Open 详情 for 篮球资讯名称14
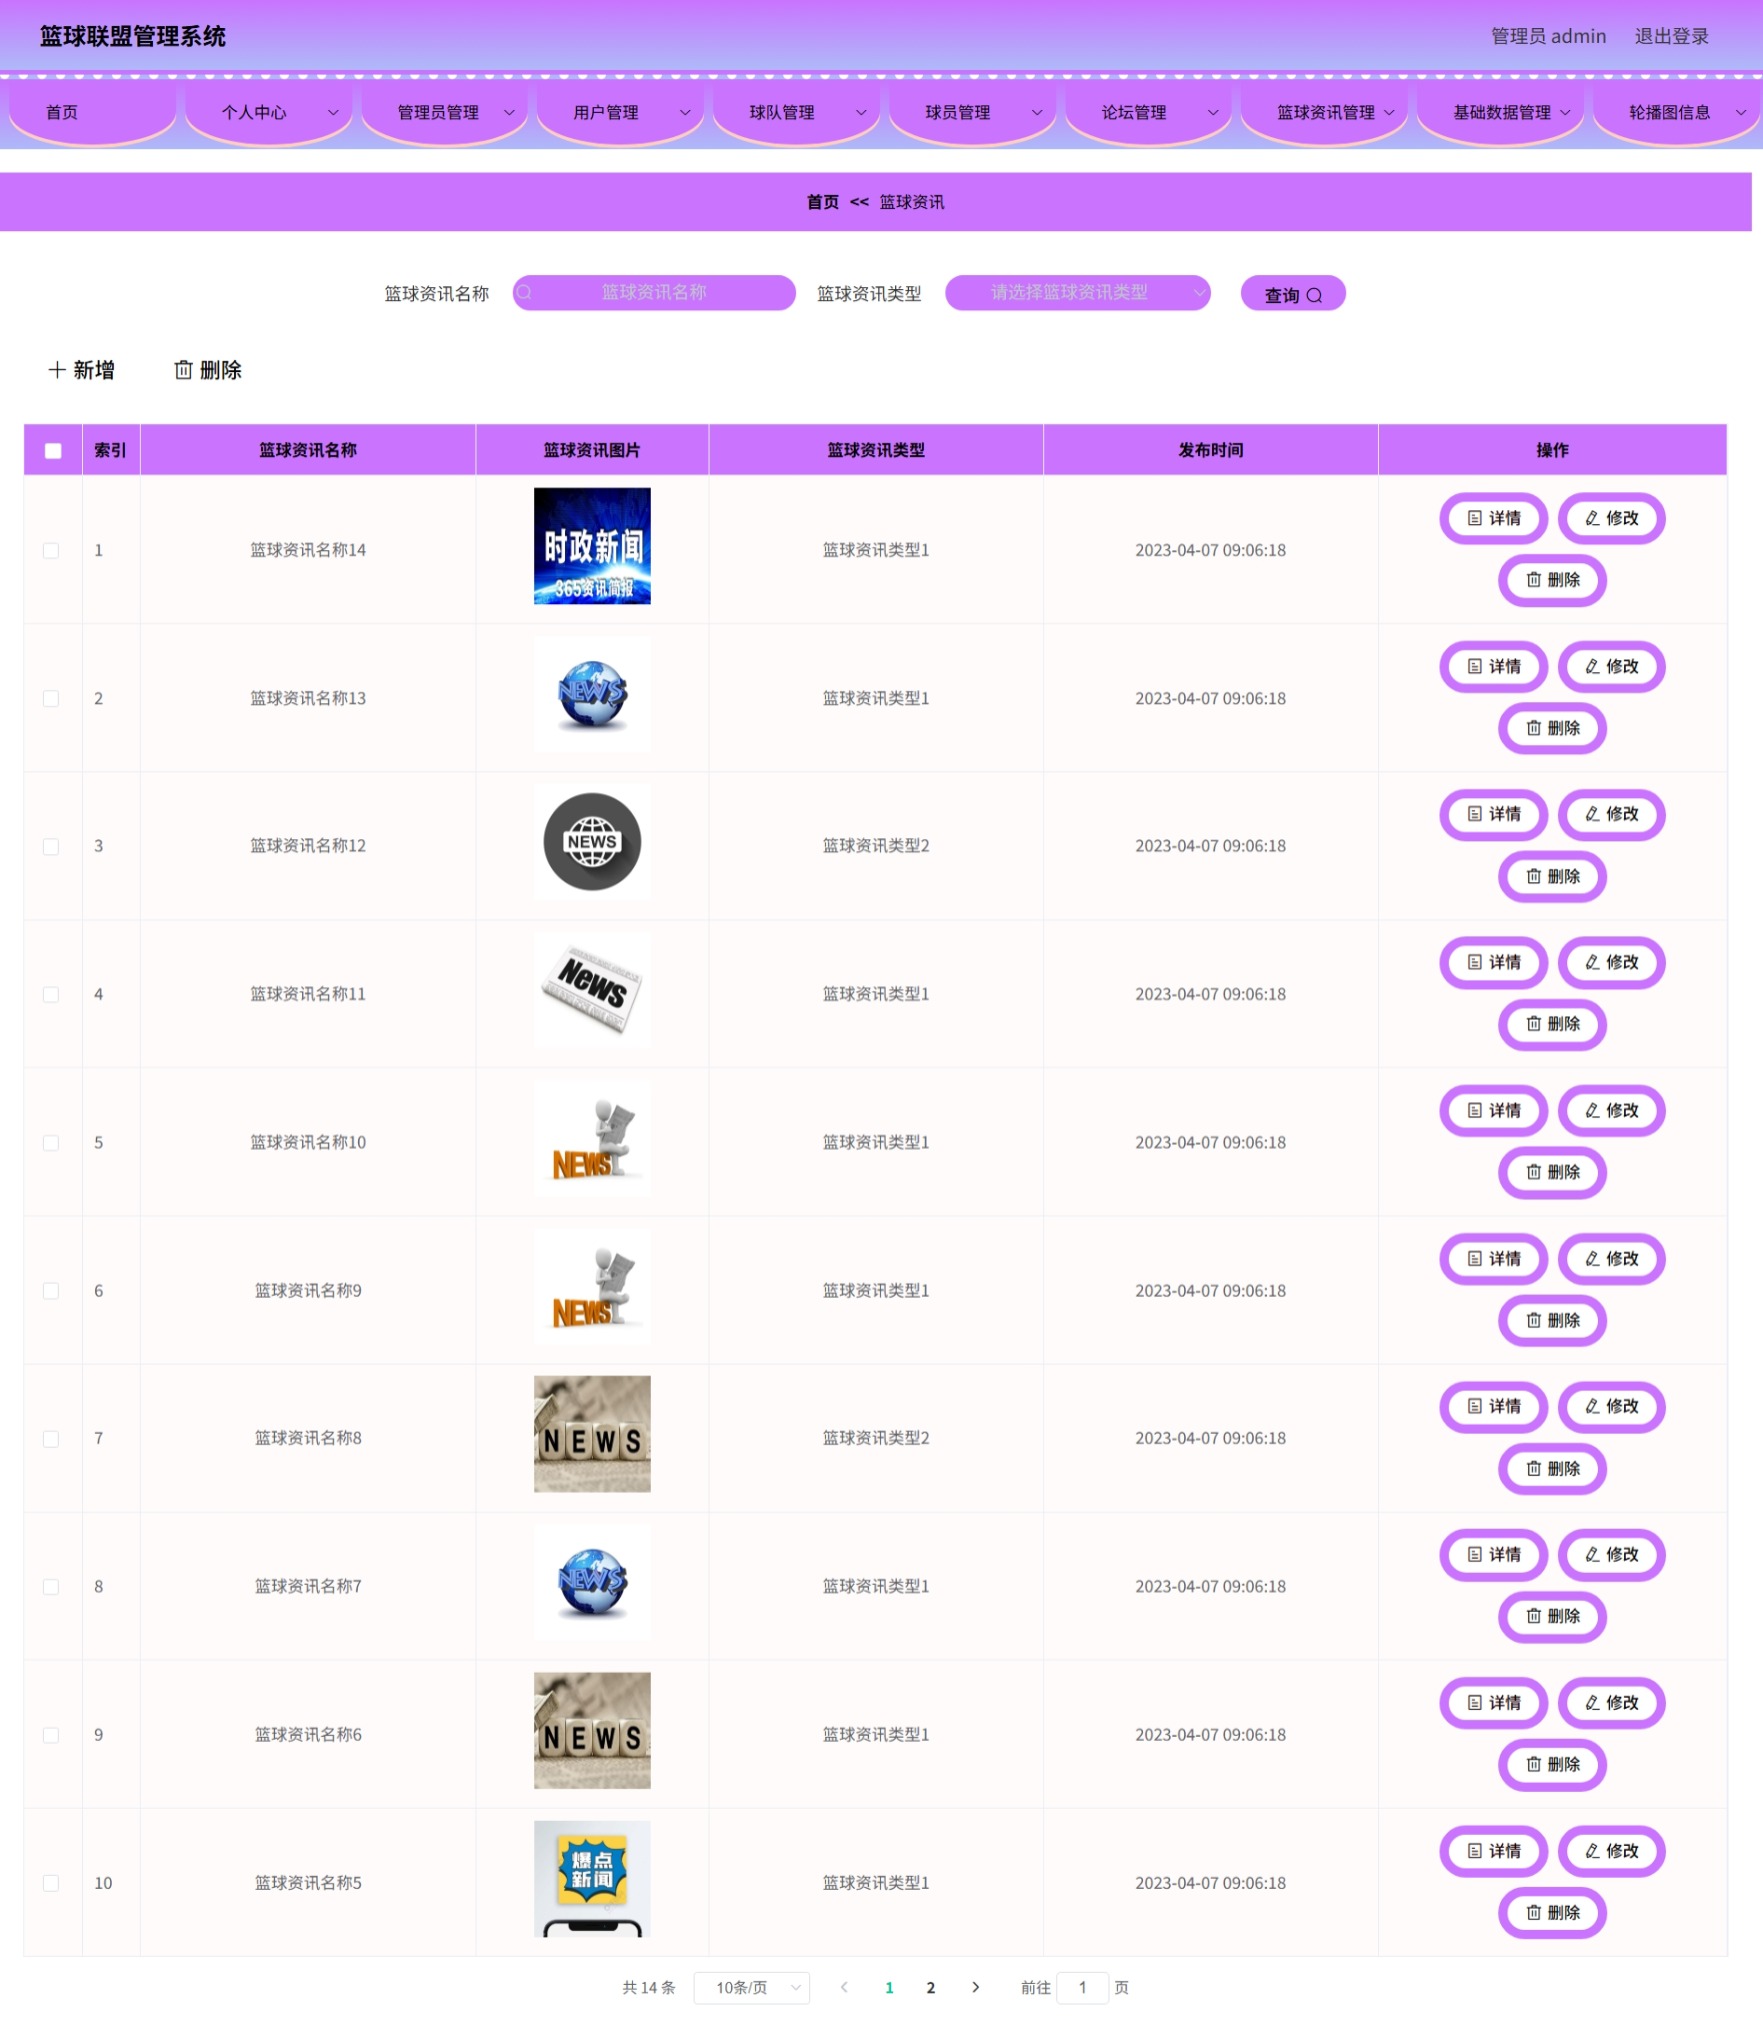This screenshot has width=1763, height=2025. click(1494, 518)
